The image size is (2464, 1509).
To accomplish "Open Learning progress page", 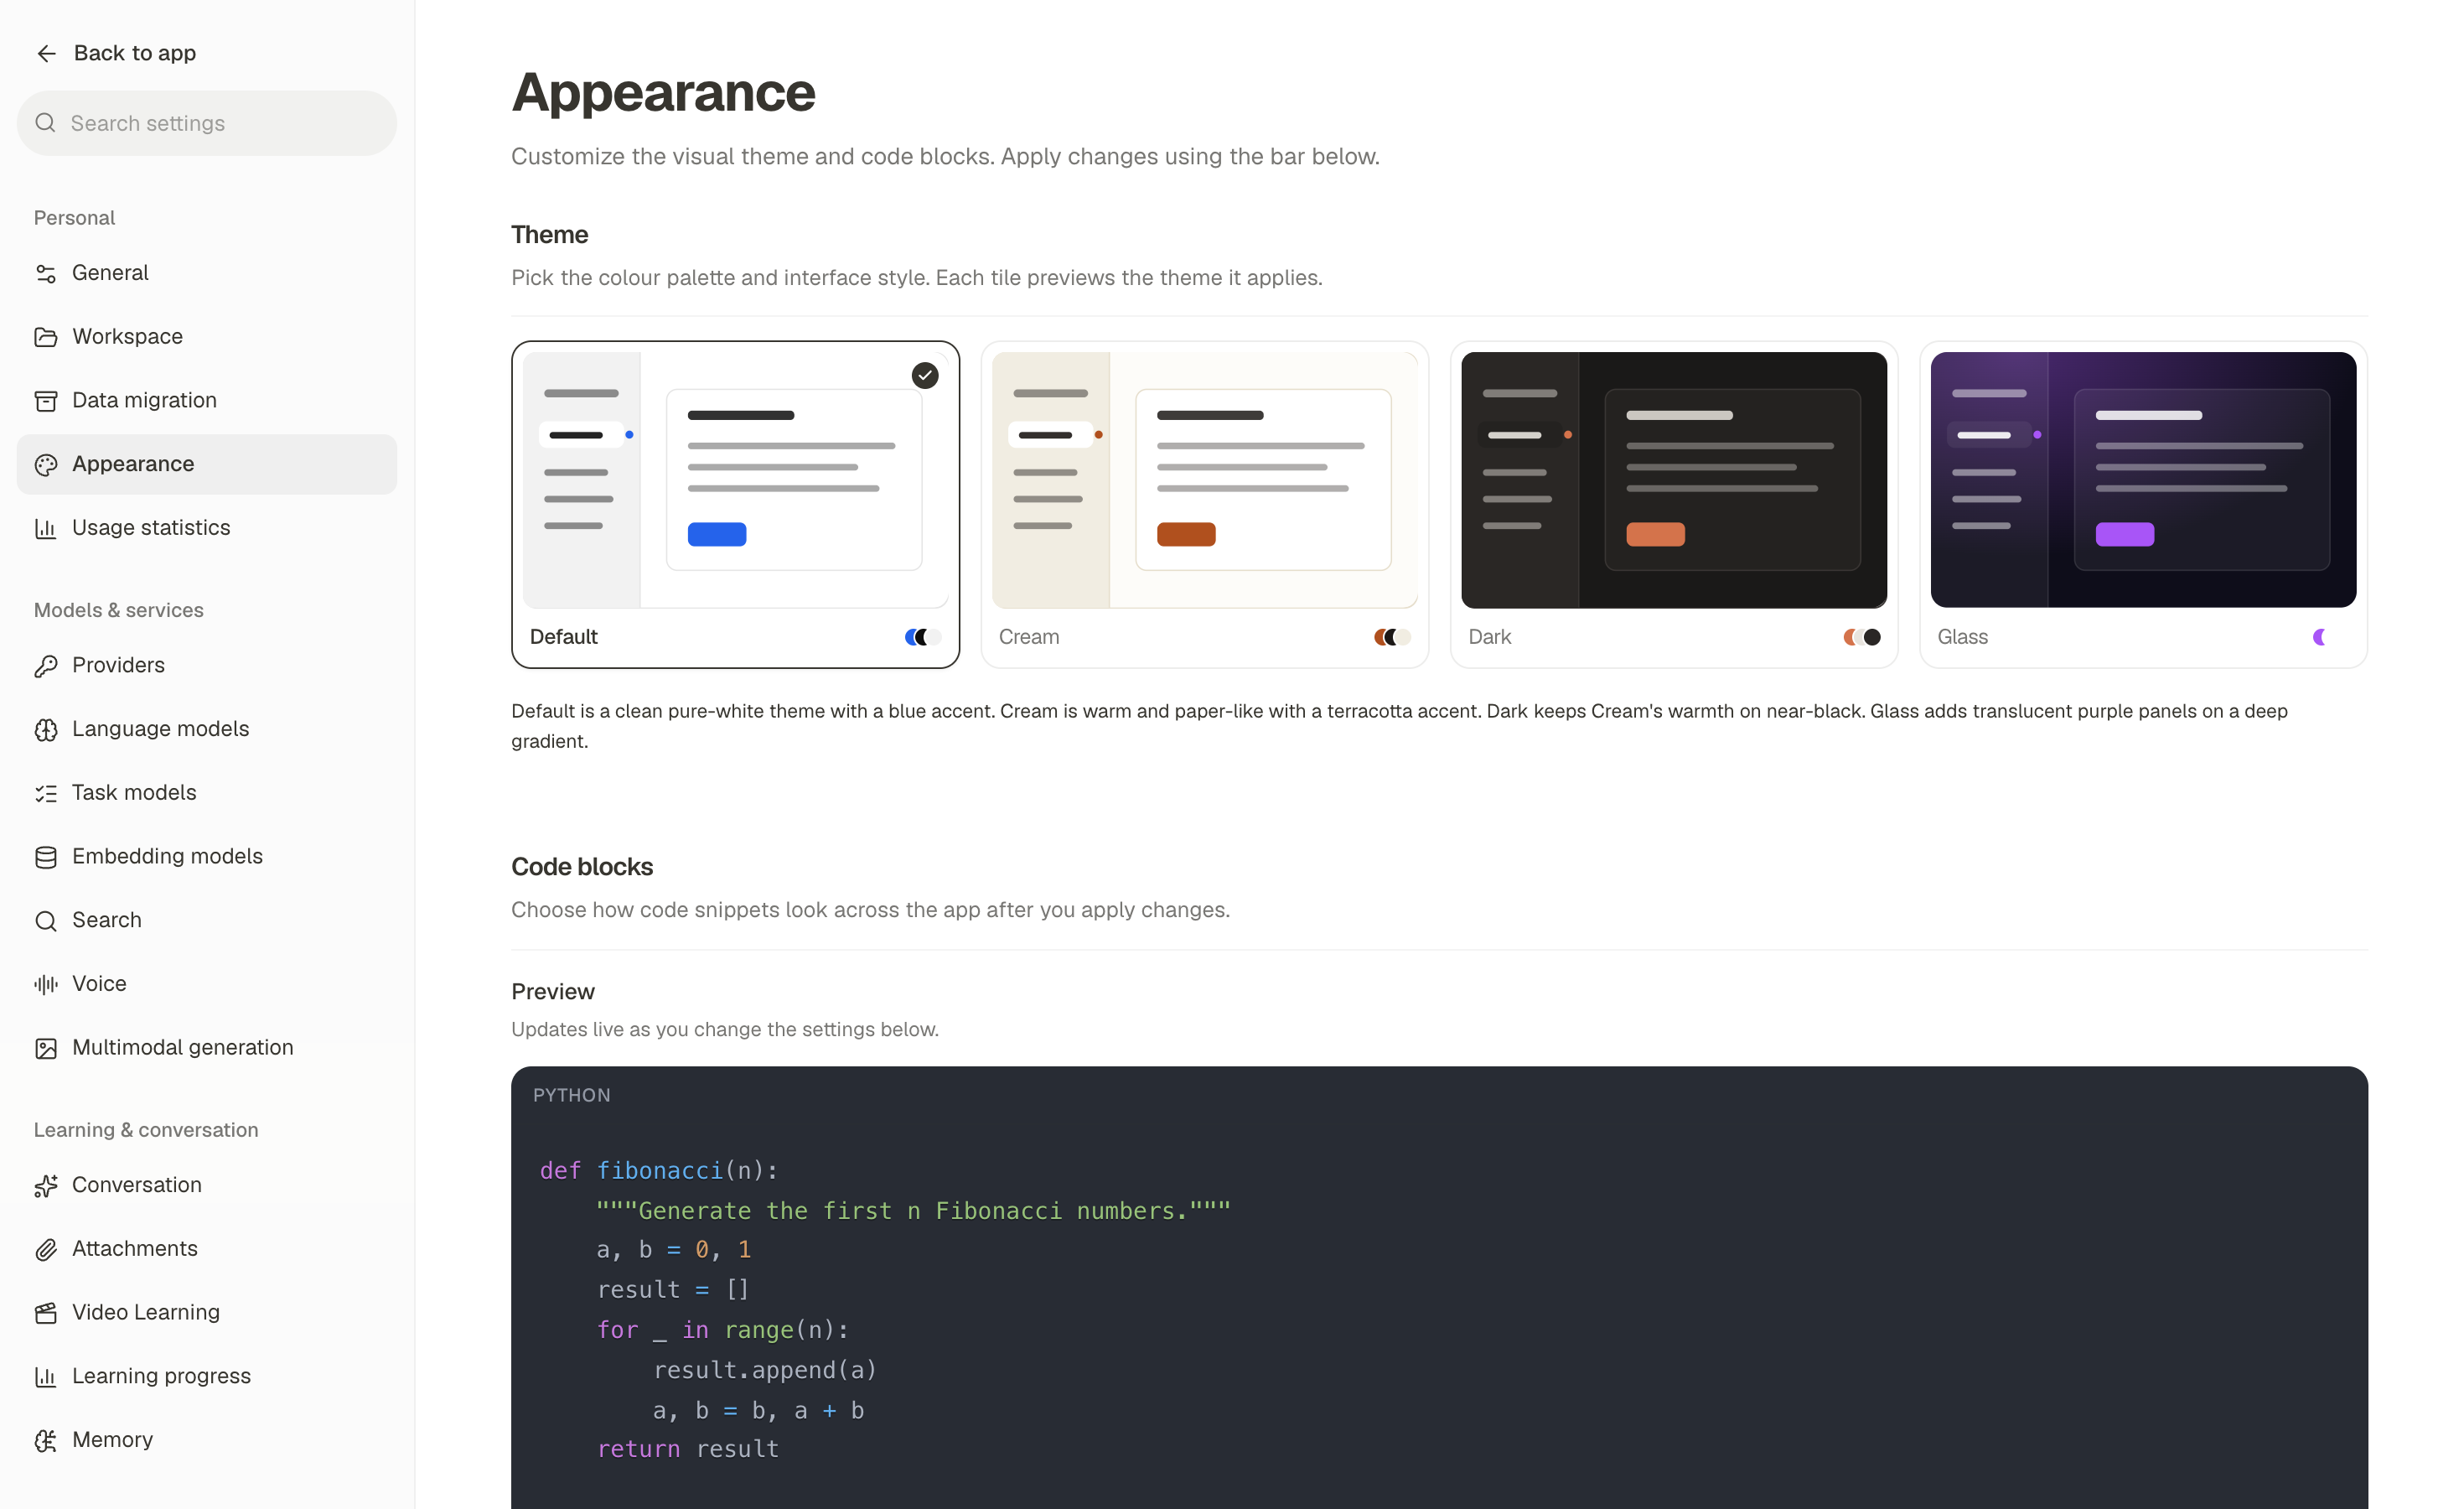I will (207, 1376).
